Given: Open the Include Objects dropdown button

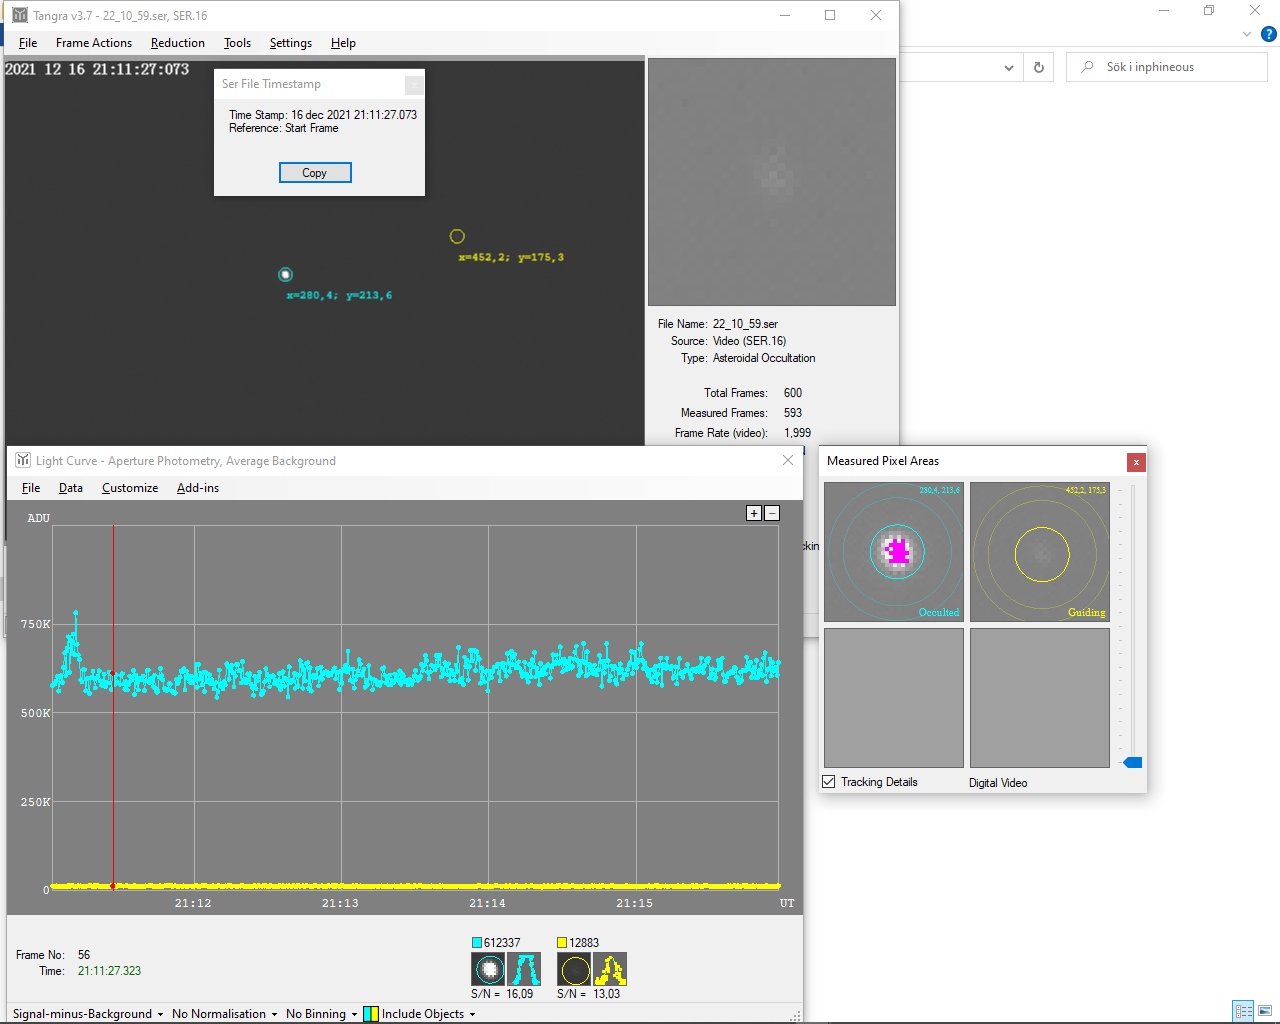Looking at the screenshot, I should pyautogui.click(x=420, y=1014).
